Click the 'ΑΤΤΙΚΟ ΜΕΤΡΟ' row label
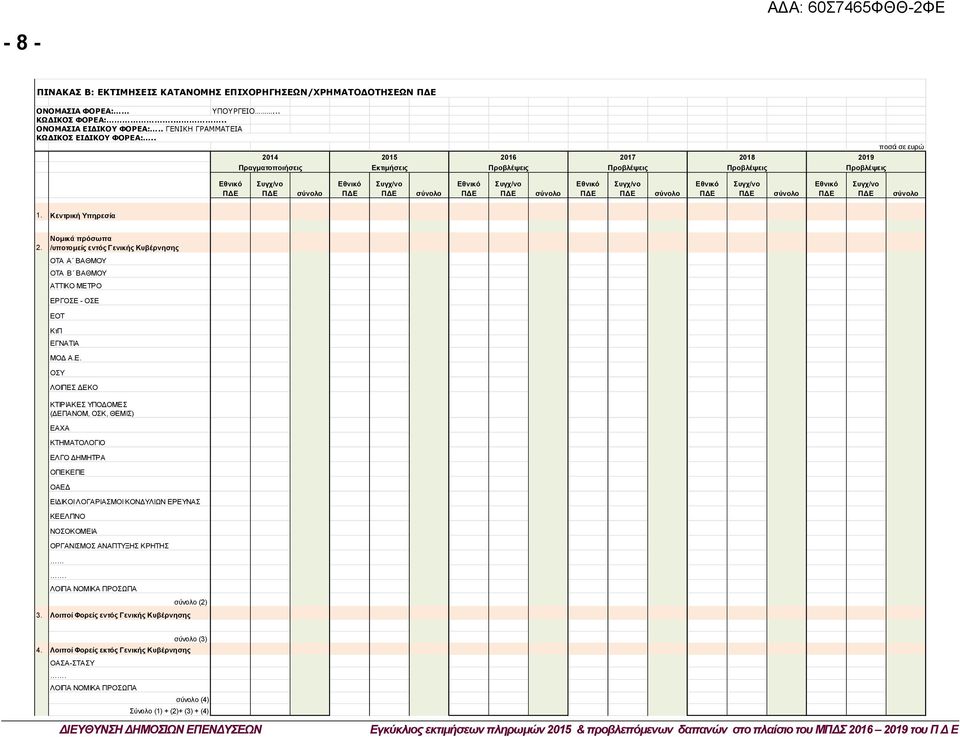The height and width of the screenshot is (737, 960). (x=76, y=286)
